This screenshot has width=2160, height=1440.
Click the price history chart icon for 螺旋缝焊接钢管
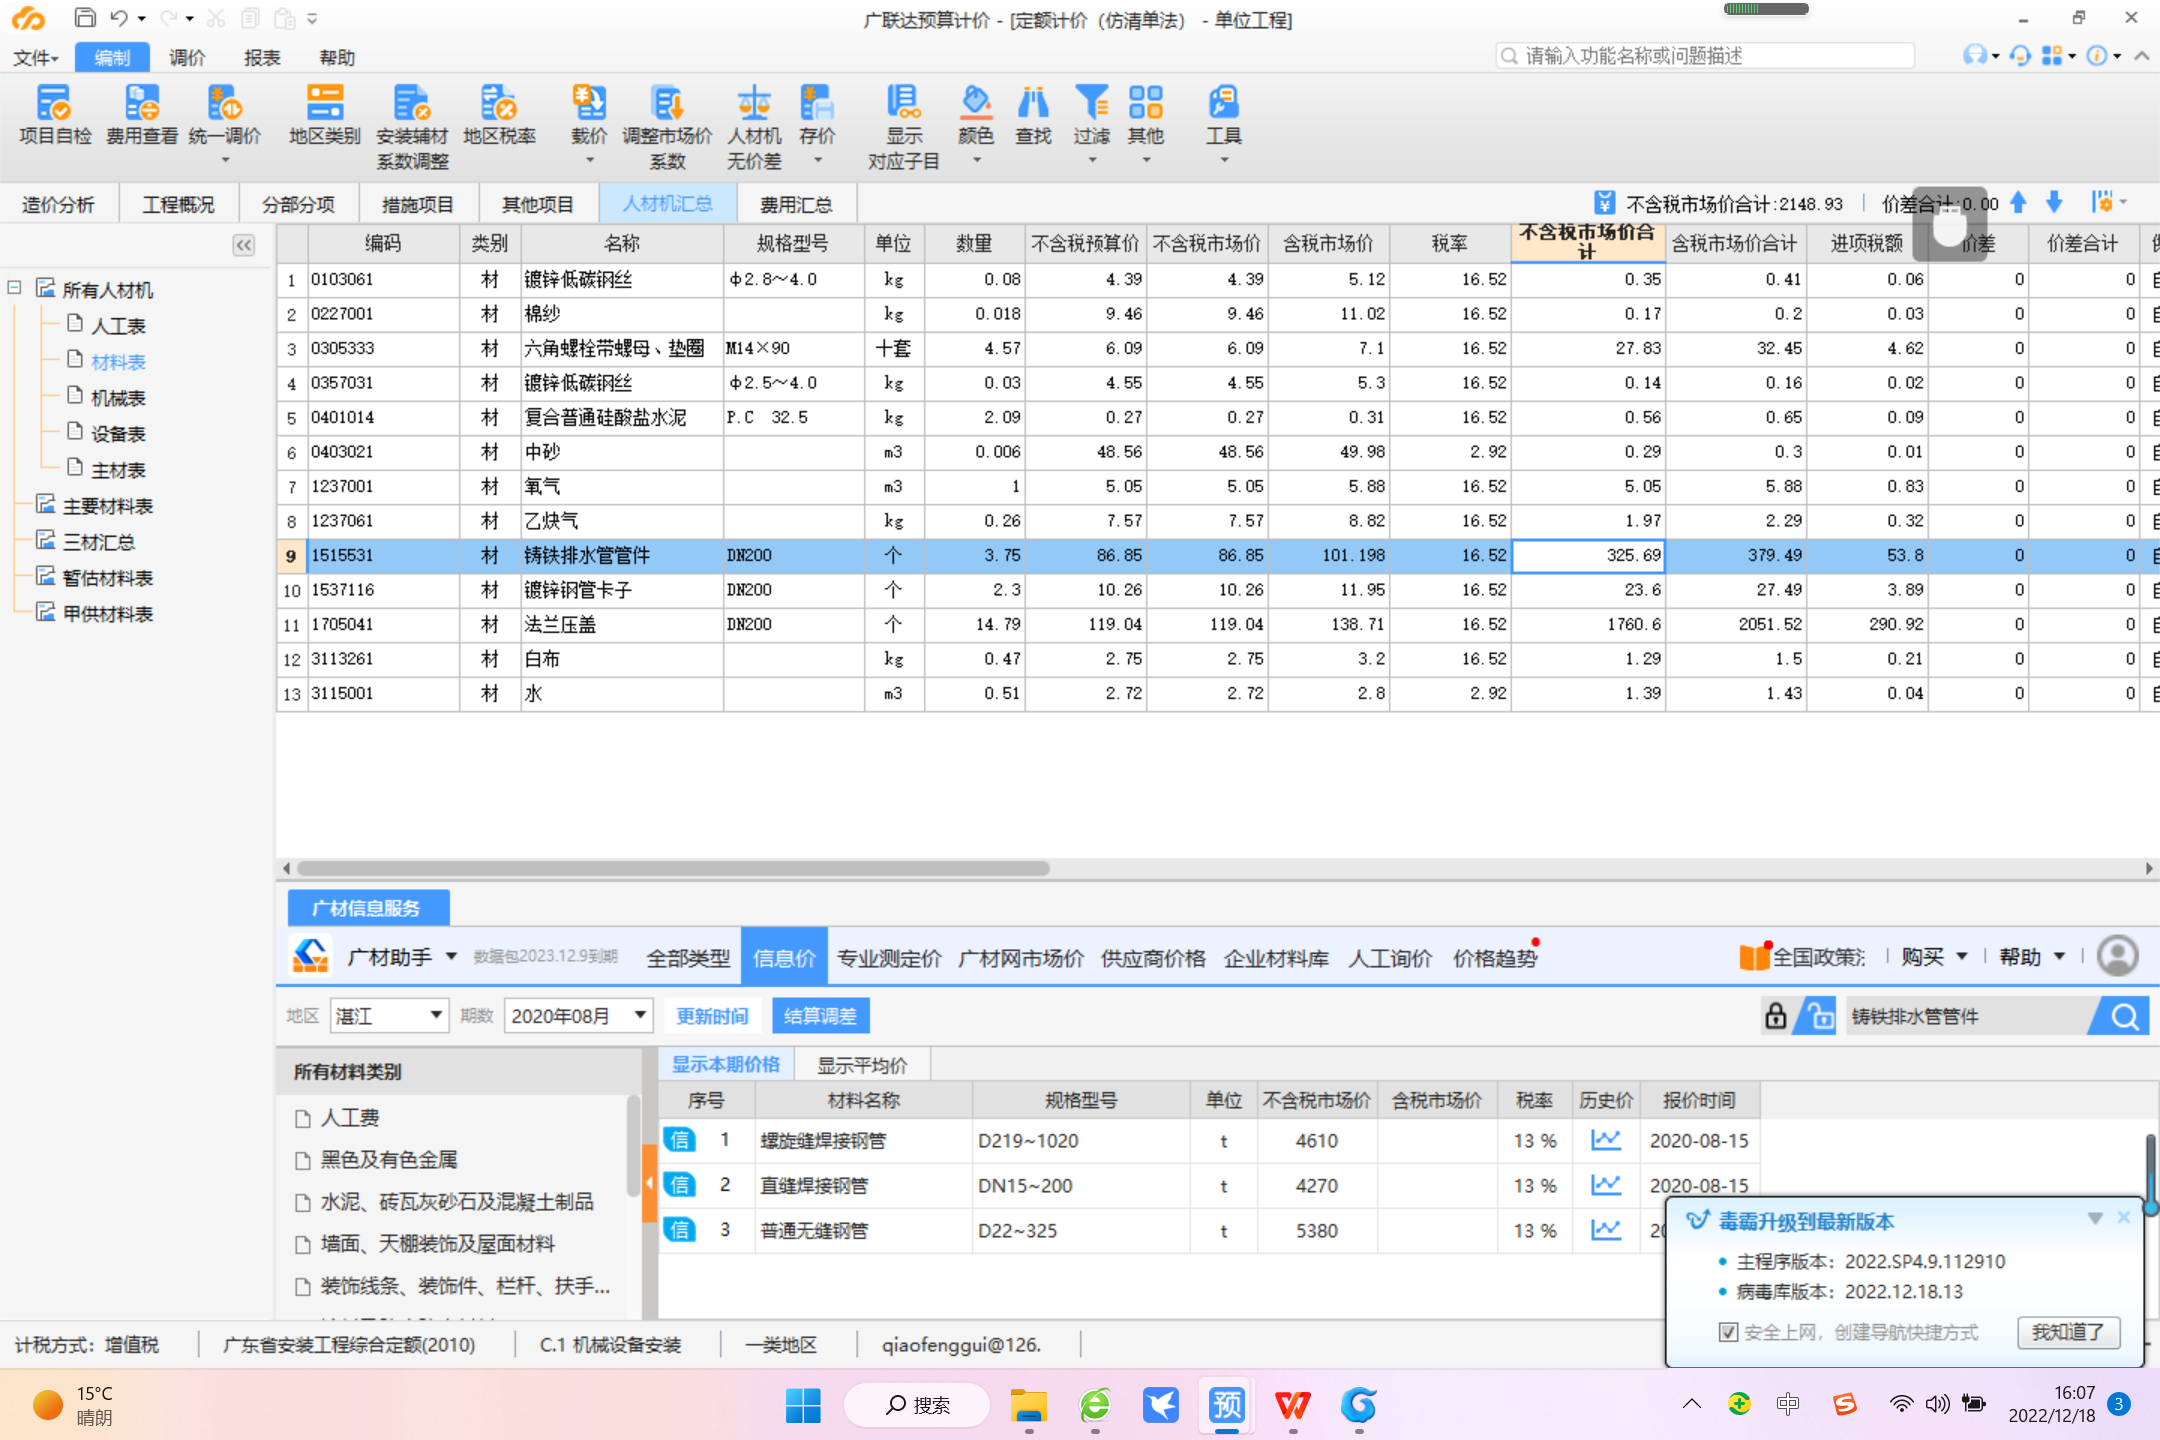(1606, 1141)
